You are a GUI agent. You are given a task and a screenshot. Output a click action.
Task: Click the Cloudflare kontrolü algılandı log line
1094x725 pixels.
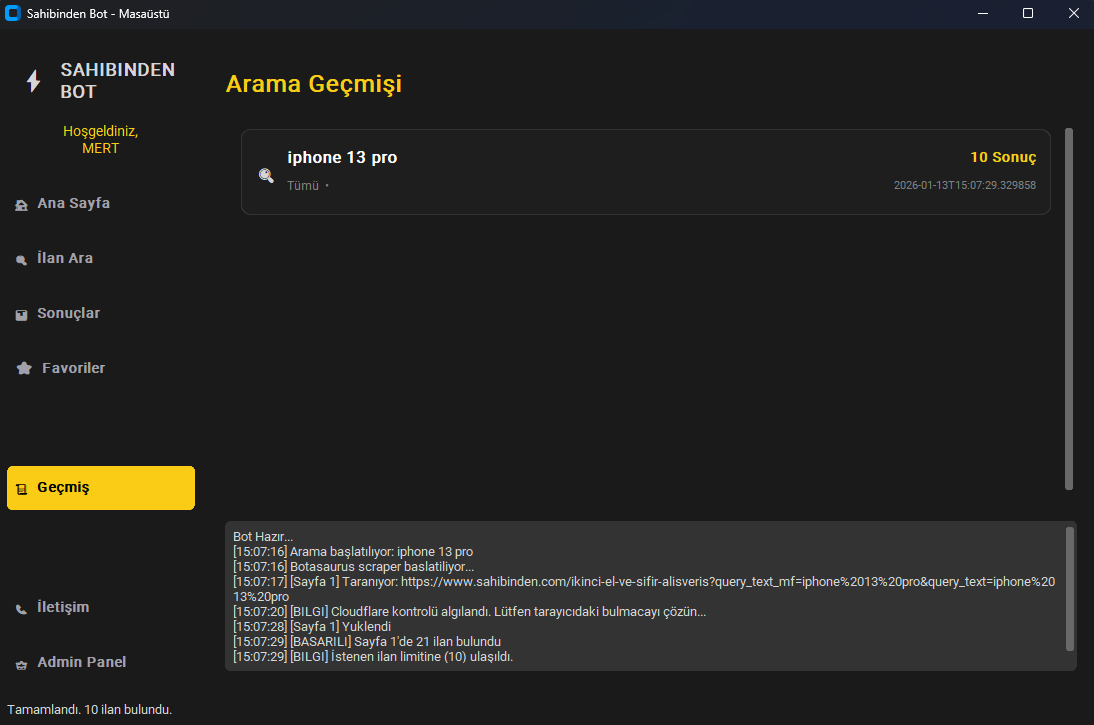coord(470,611)
